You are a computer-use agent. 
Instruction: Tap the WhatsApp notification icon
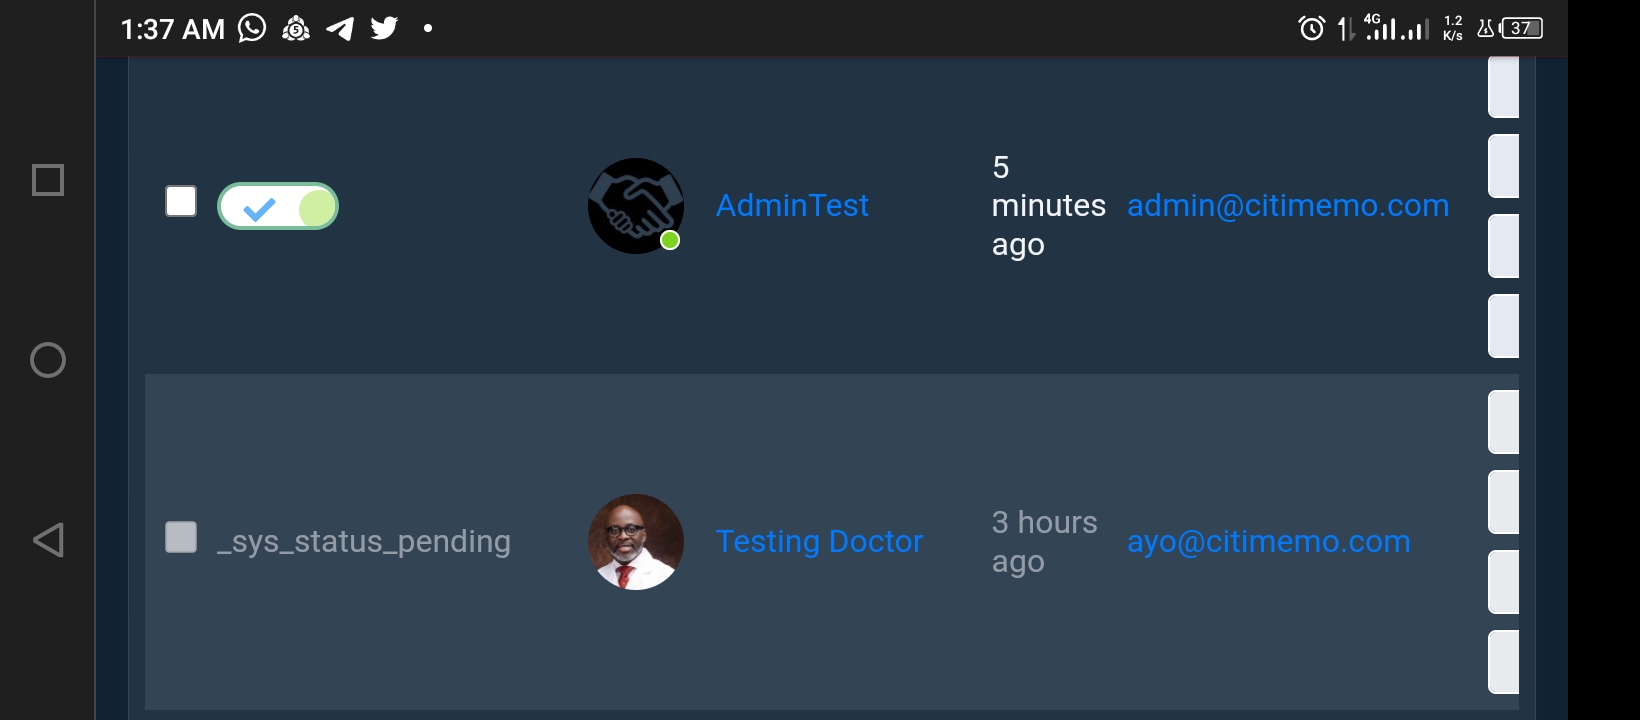point(252,28)
